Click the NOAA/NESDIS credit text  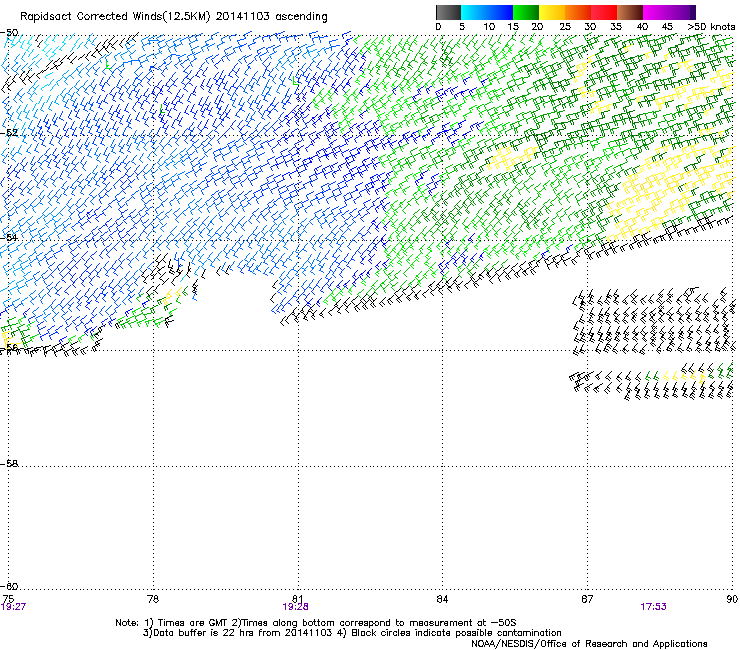coord(589,644)
